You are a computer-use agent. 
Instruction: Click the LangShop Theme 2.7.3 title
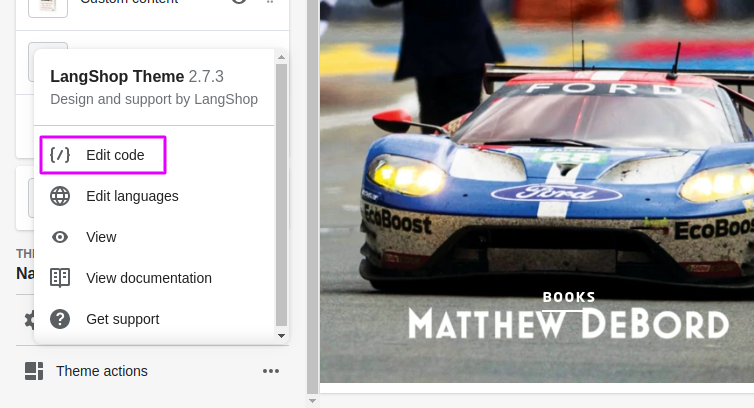[137, 76]
